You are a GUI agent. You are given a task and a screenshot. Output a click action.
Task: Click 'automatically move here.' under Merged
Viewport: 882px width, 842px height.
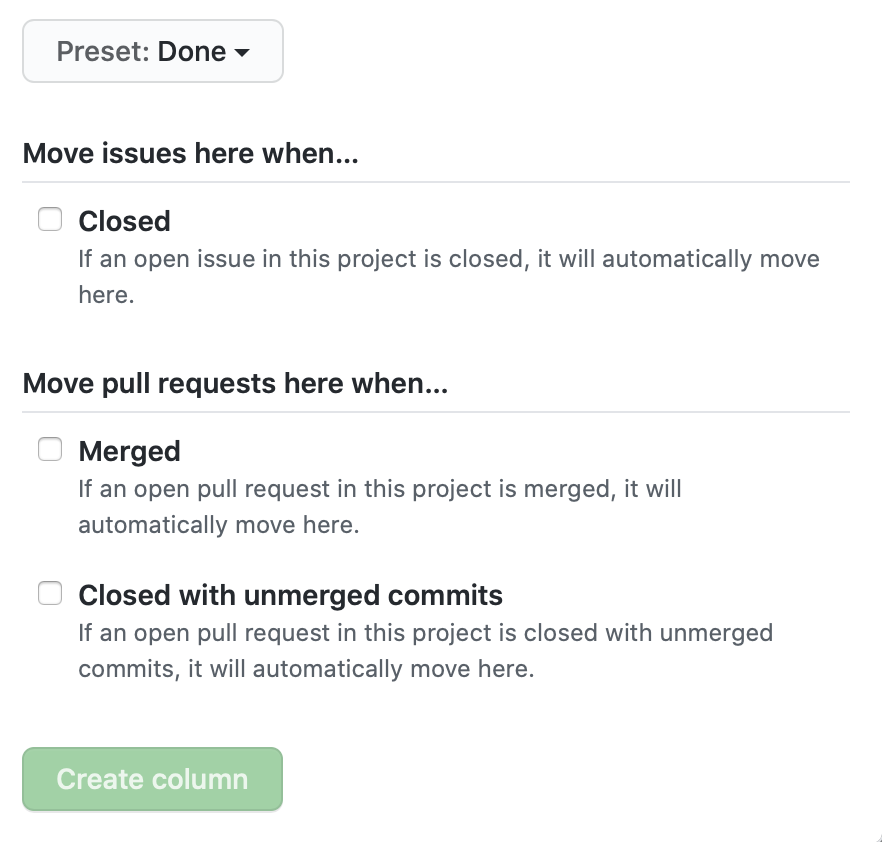[218, 525]
